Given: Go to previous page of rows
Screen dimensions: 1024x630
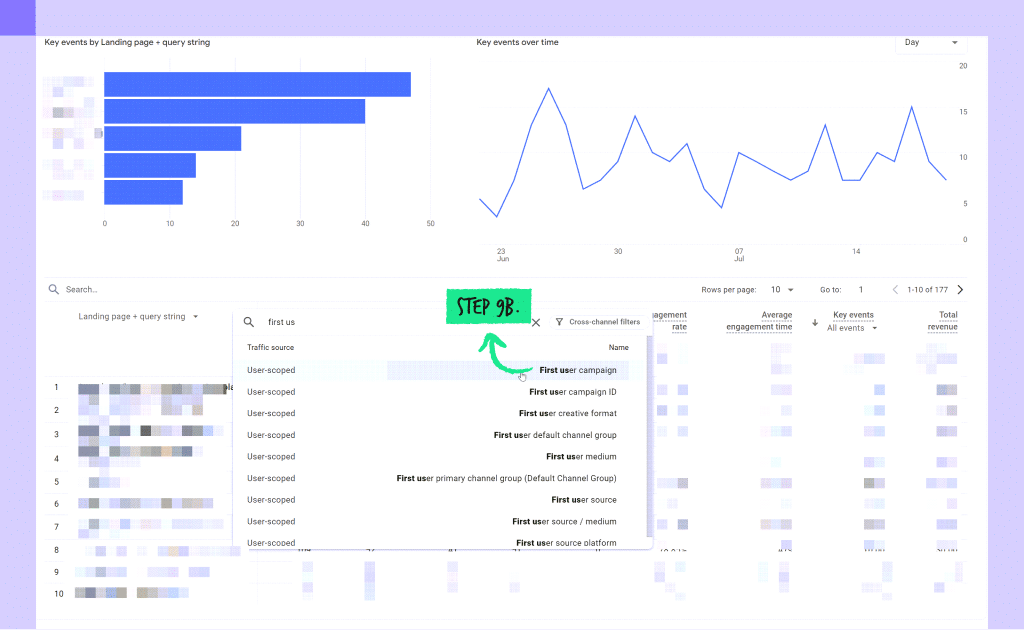Looking at the screenshot, I should pos(895,289).
